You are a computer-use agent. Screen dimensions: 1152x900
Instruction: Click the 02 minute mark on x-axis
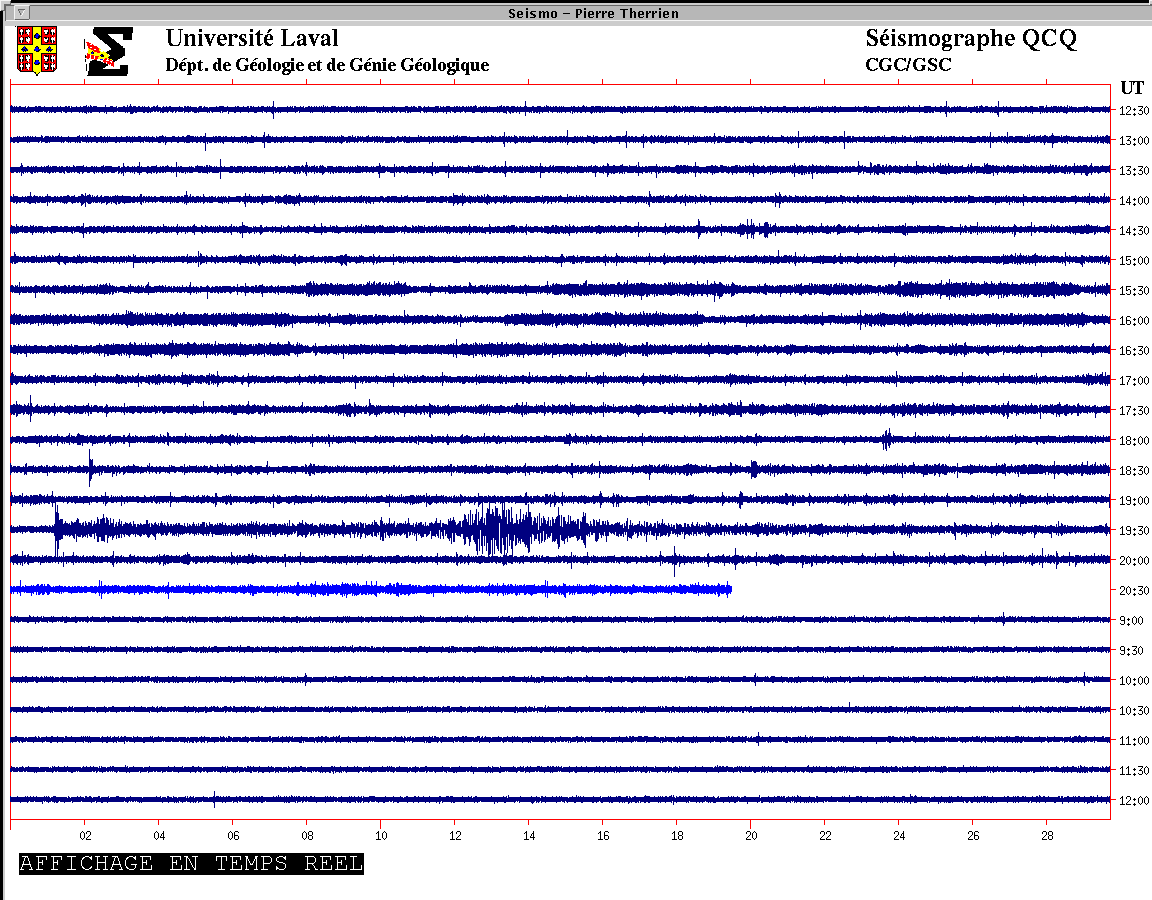coord(85,835)
